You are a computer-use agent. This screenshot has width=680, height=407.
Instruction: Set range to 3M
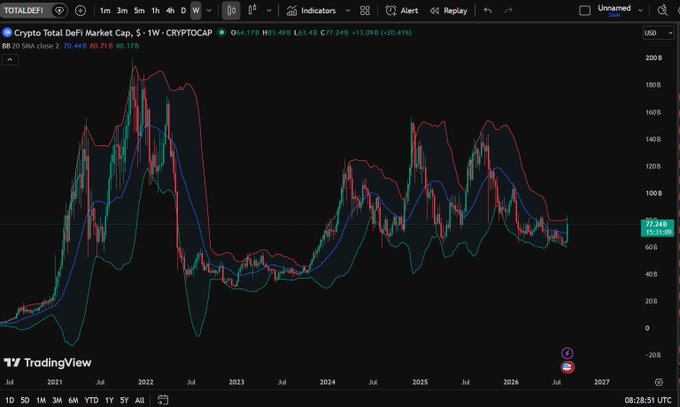click(x=57, y=400)
